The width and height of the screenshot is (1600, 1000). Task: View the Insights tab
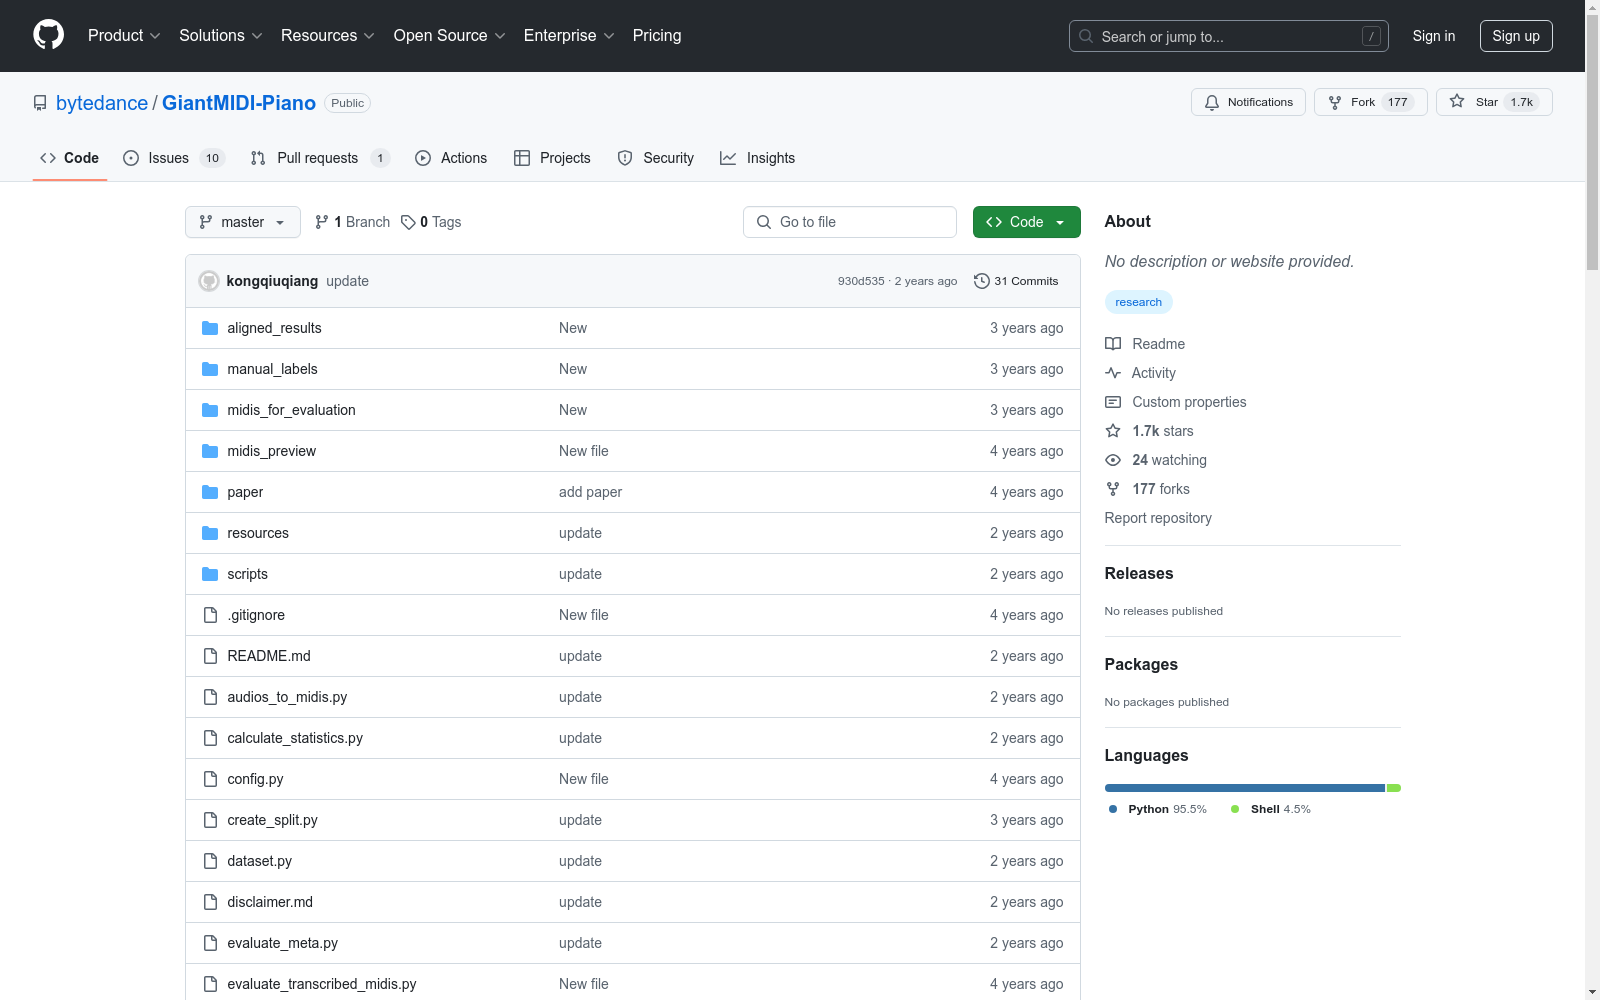(758, 158)
